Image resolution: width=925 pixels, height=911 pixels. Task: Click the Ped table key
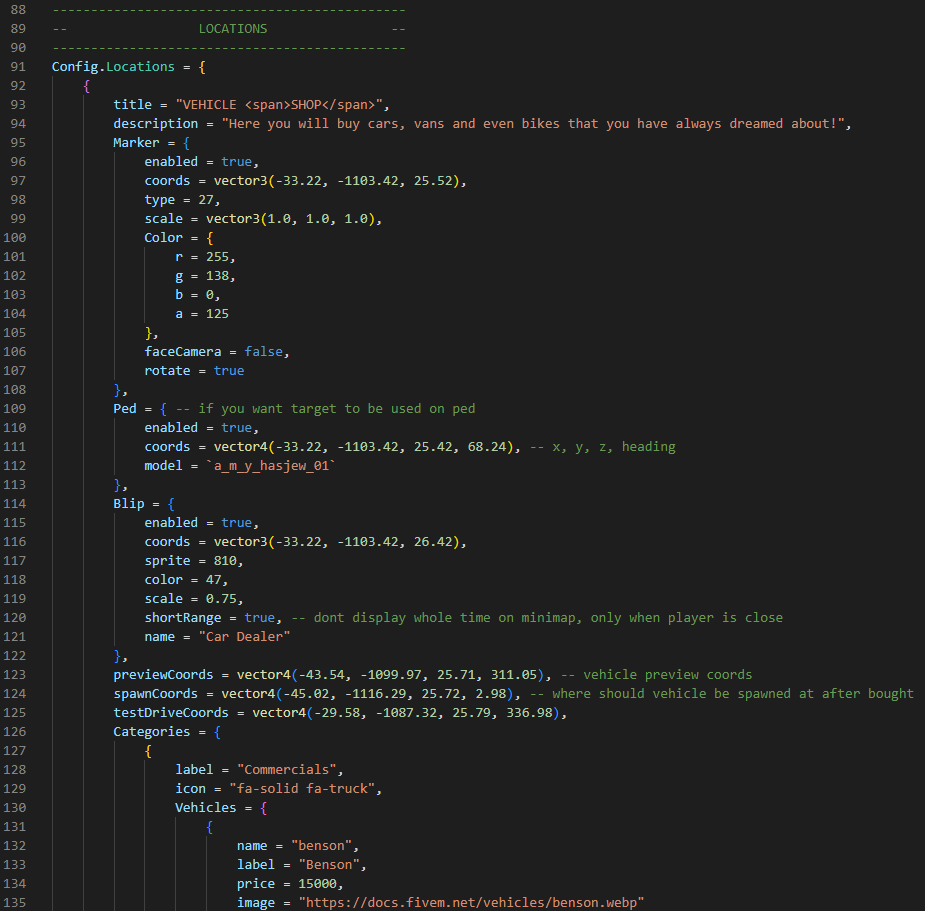(x=124, y=409)
